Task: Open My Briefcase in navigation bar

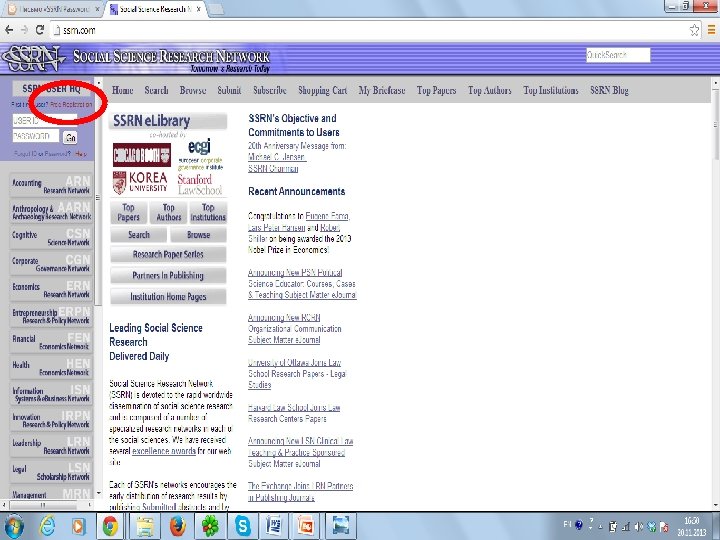Action: point(382,90)
